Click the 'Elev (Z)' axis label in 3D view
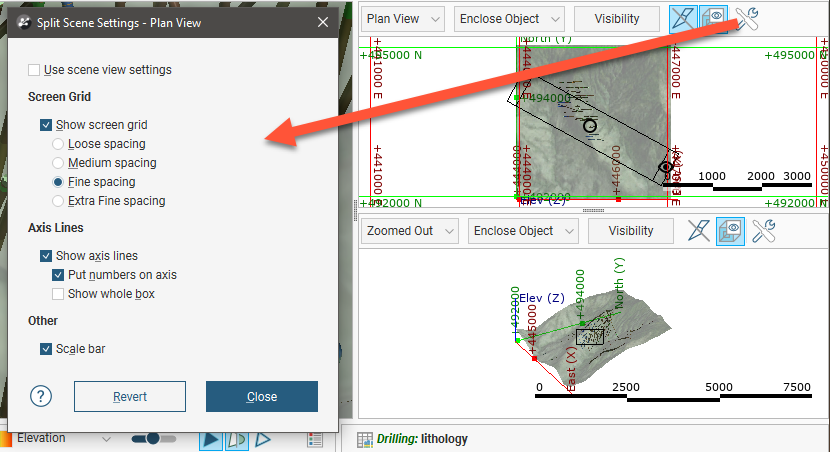The image size is (830, 452). 542,298
